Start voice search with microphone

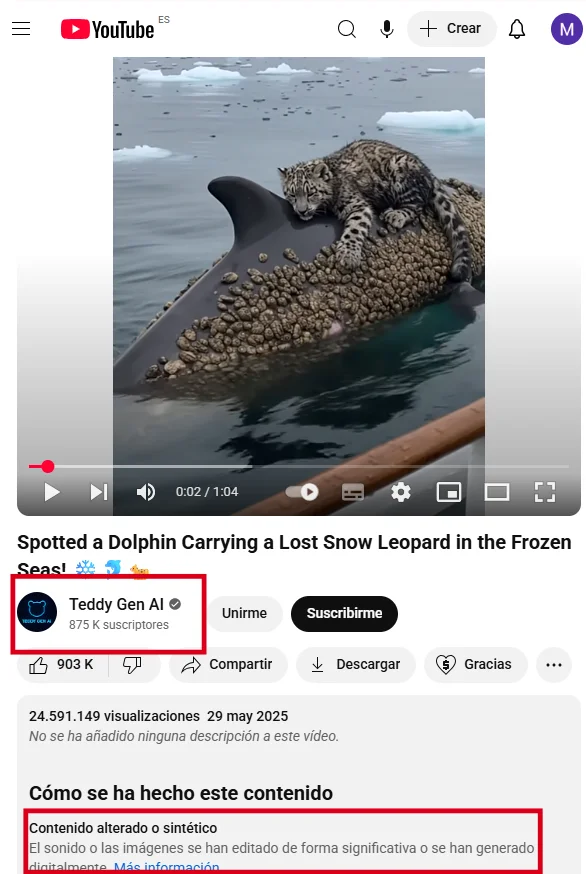click(x=387, y=28)
